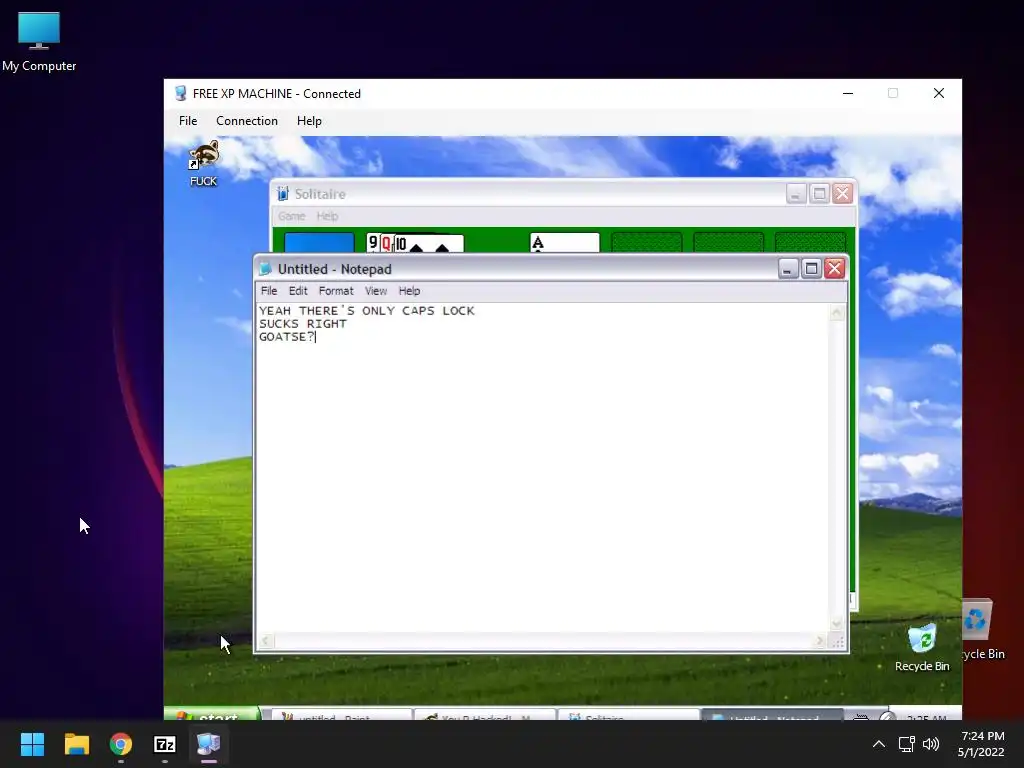Open the Connection menu
Viewport: 1024px width, 768px height.
pos(247,121)
